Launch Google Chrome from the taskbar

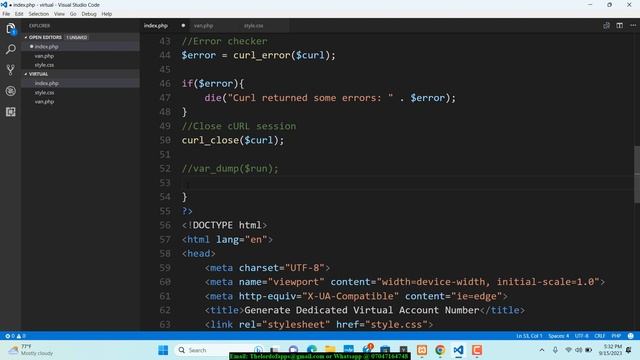click(440, 350)
